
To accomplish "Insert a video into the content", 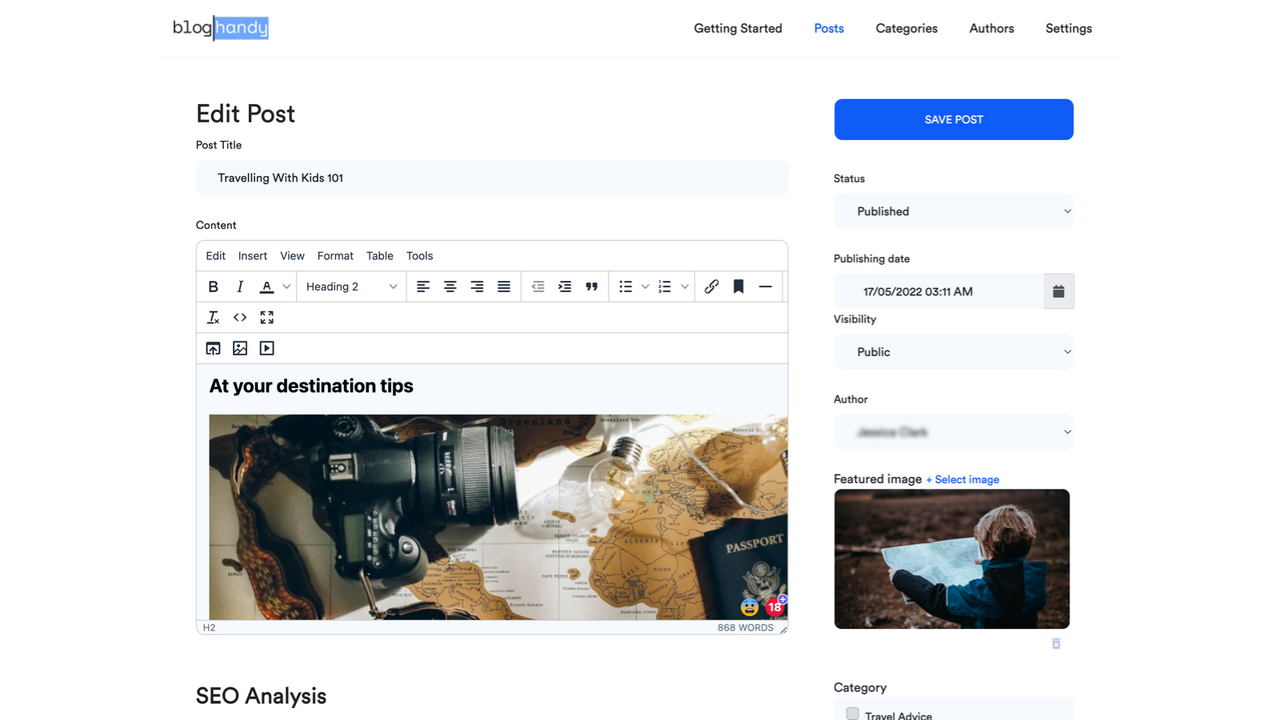I will click(x=266, y=347).
